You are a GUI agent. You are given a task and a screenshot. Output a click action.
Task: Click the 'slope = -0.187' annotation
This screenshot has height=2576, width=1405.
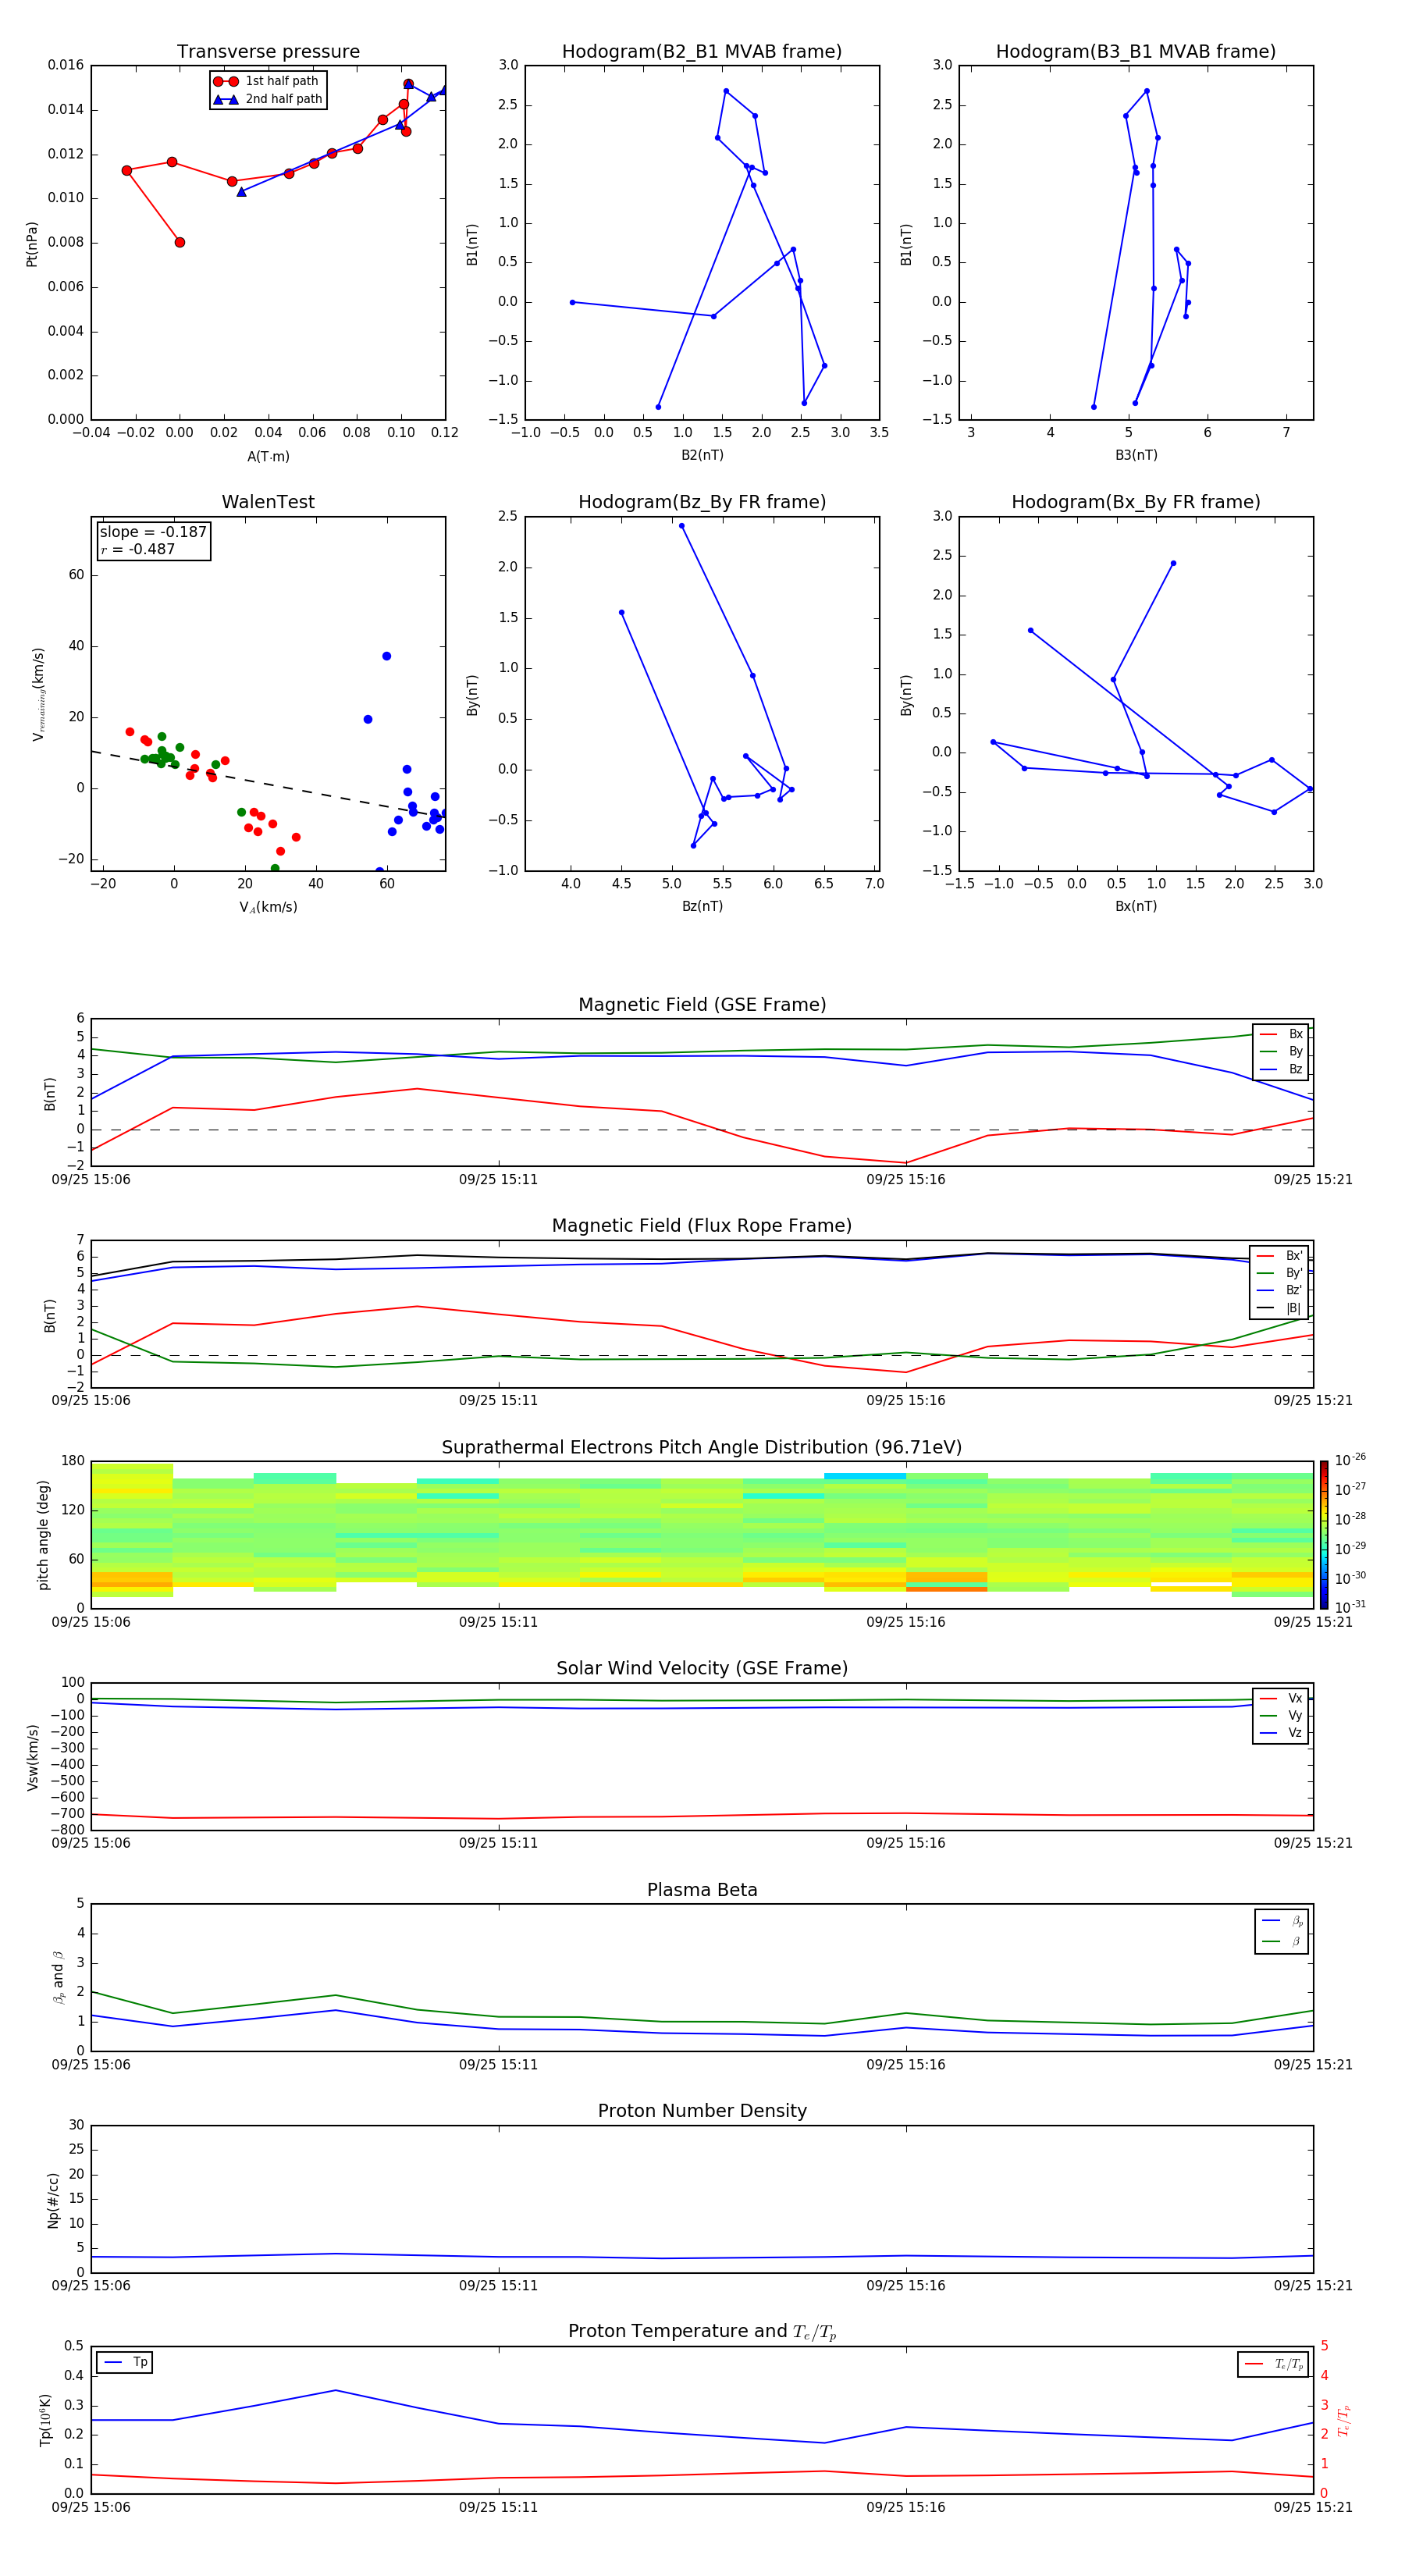pyautogui.click(x=153, y=532)
